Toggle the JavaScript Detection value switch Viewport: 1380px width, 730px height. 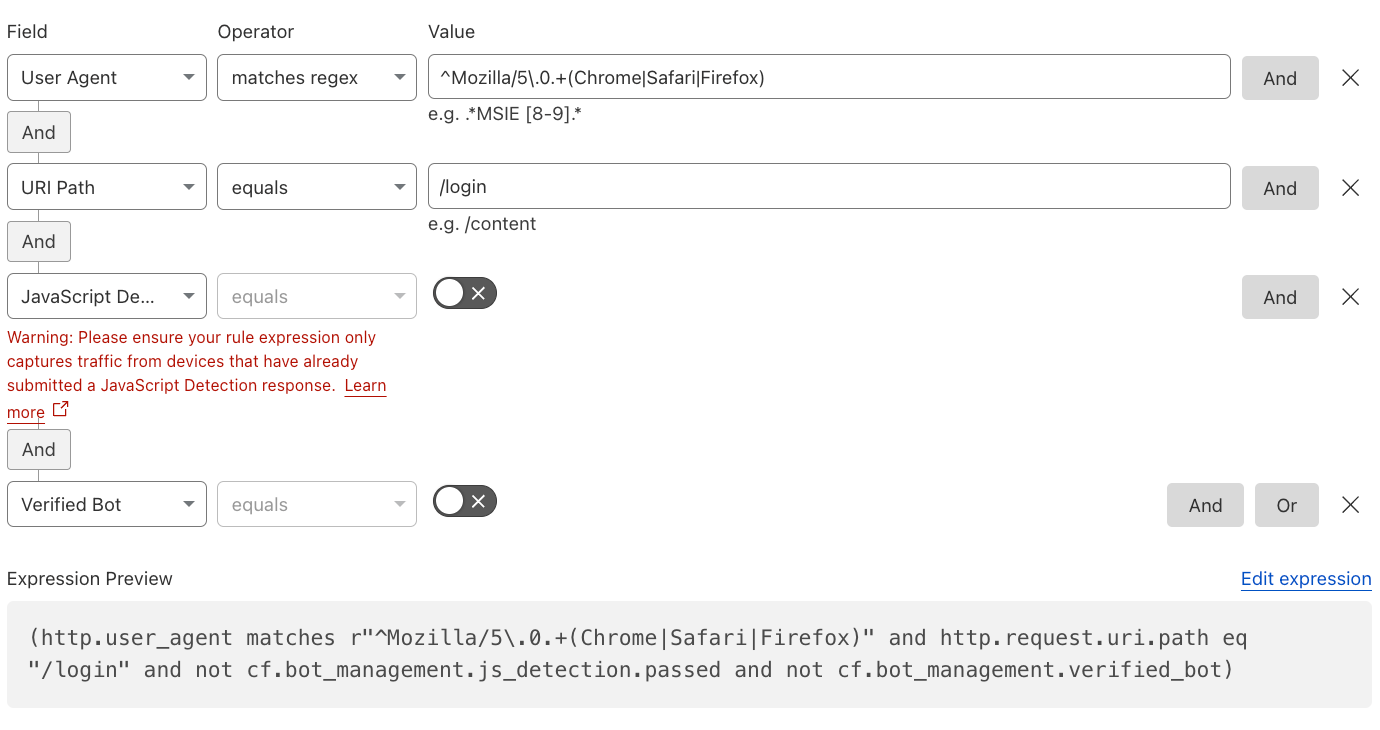[465, 293]
